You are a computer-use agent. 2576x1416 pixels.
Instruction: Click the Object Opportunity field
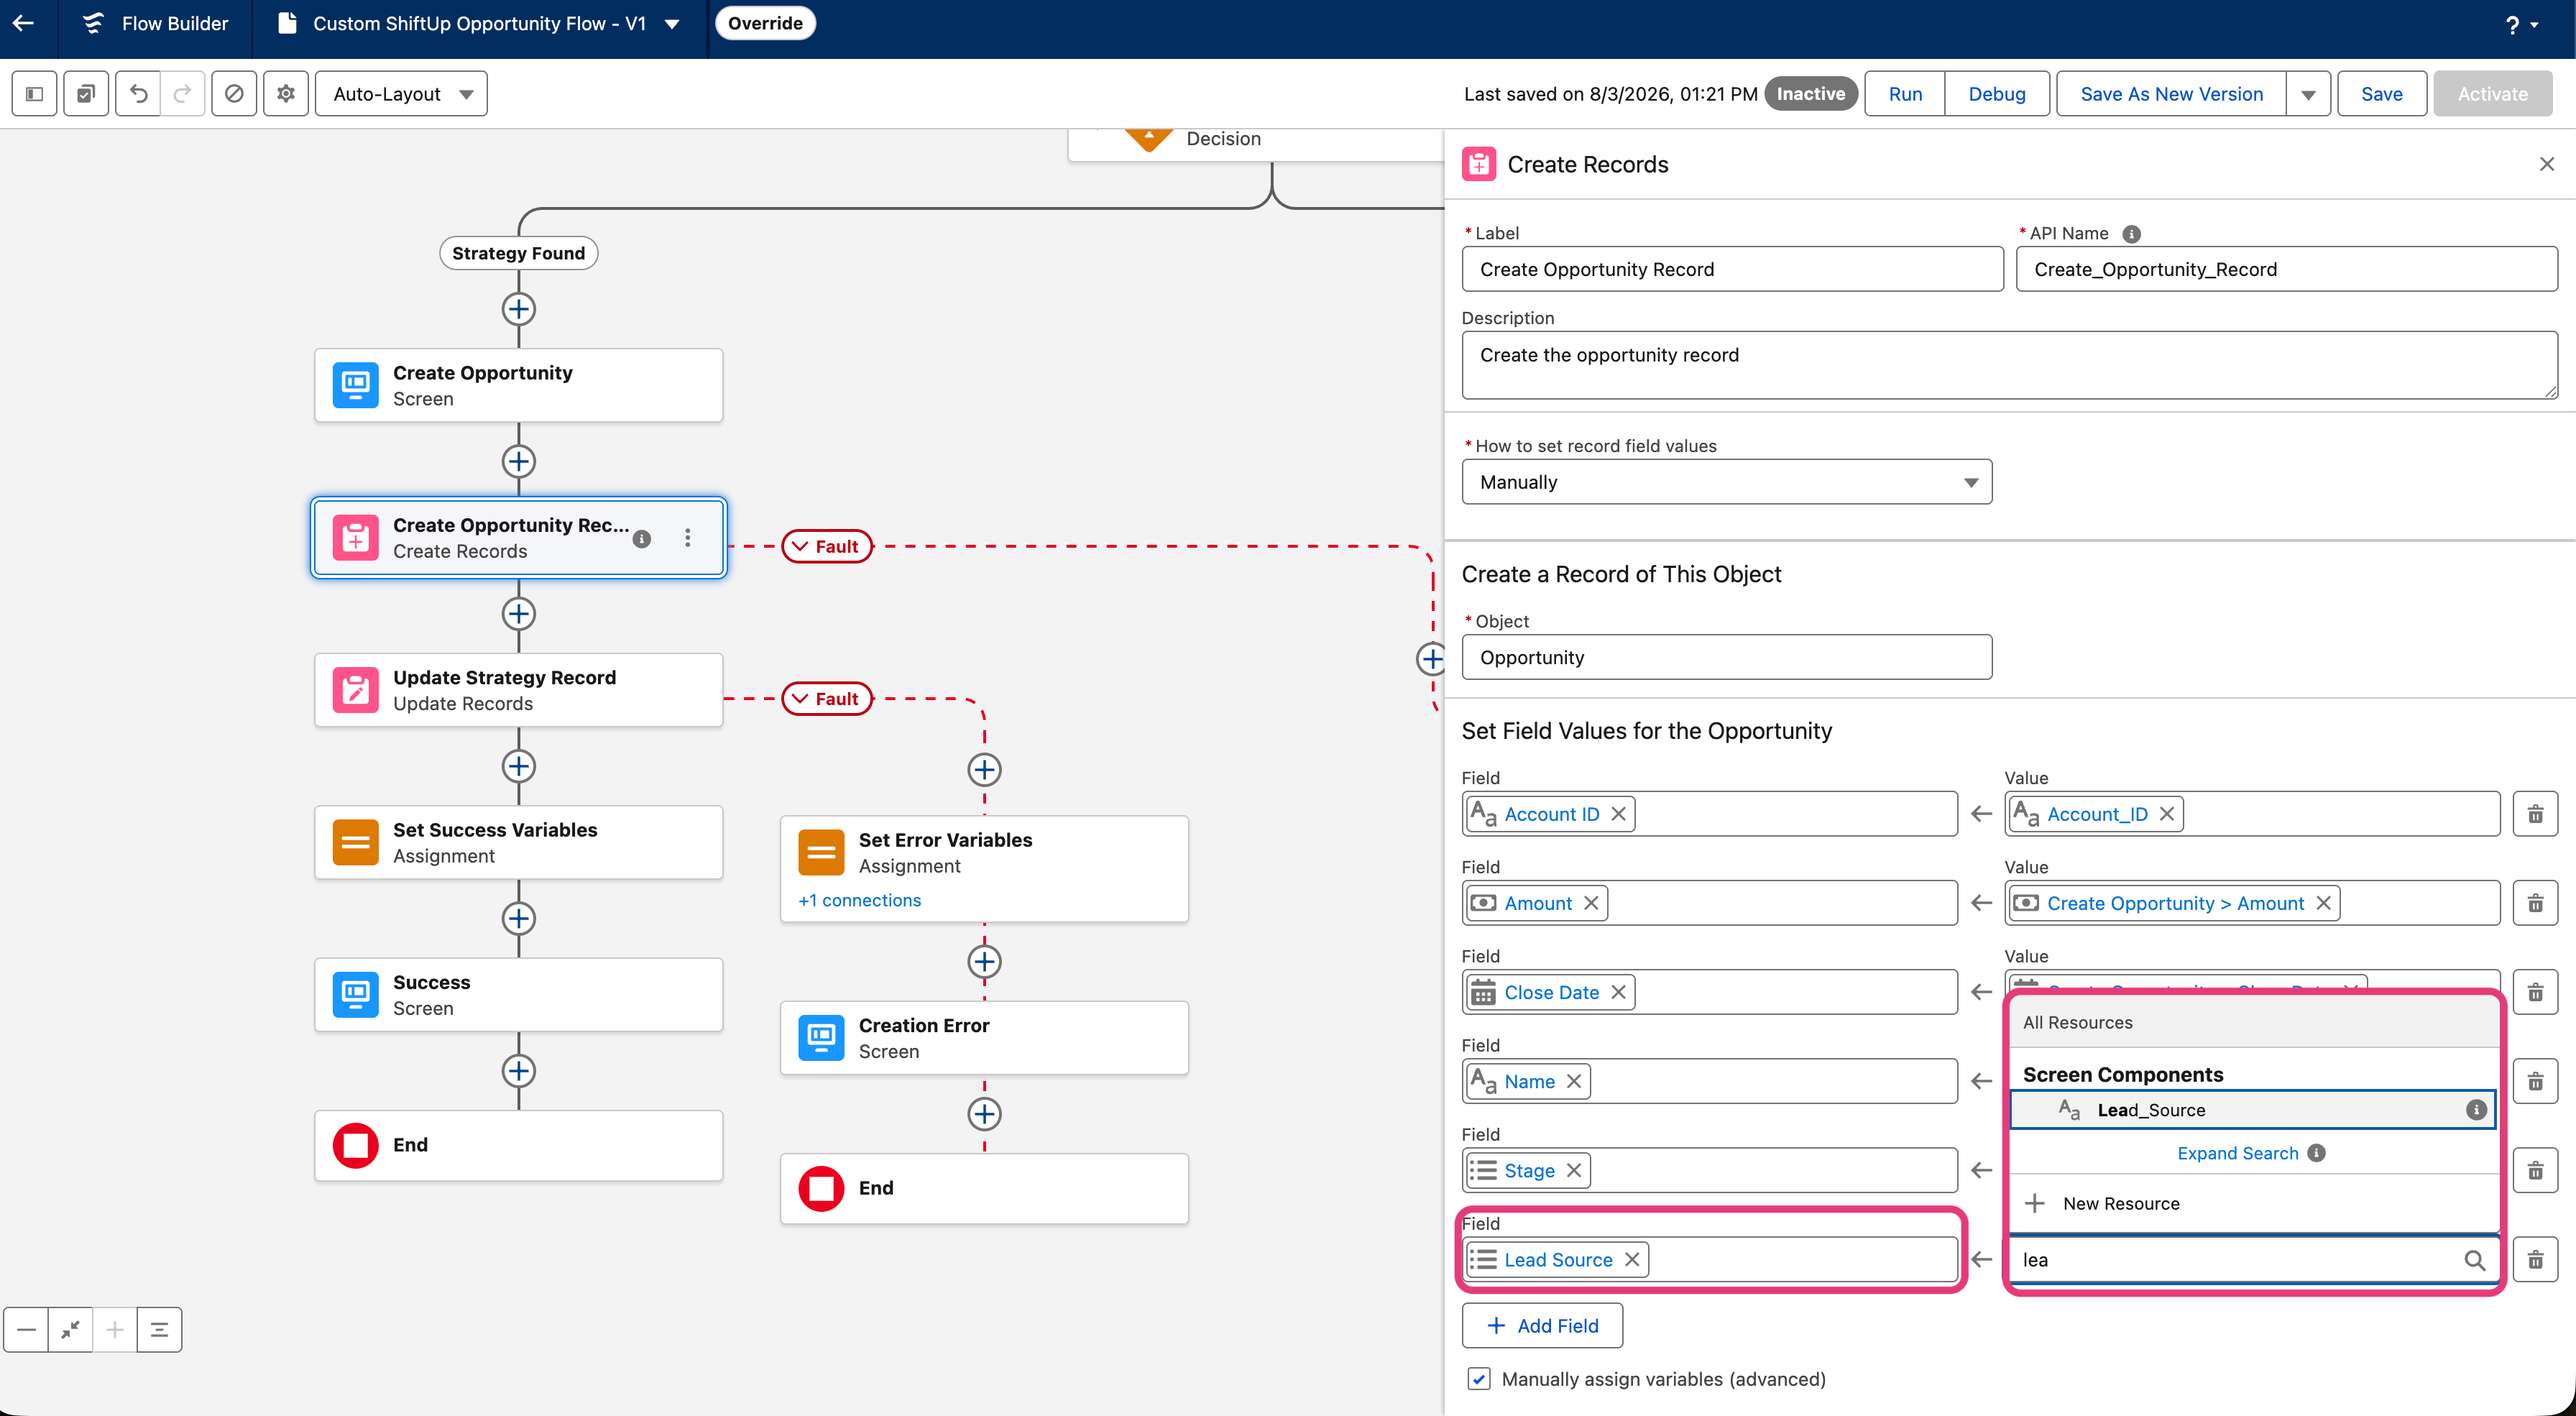[x=1726, y=657]
